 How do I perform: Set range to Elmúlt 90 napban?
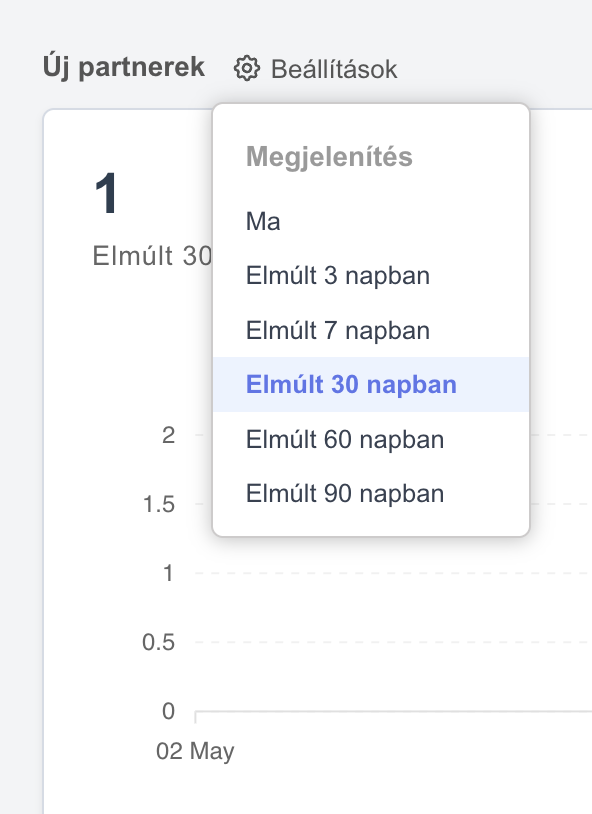(x=371, y=493)
